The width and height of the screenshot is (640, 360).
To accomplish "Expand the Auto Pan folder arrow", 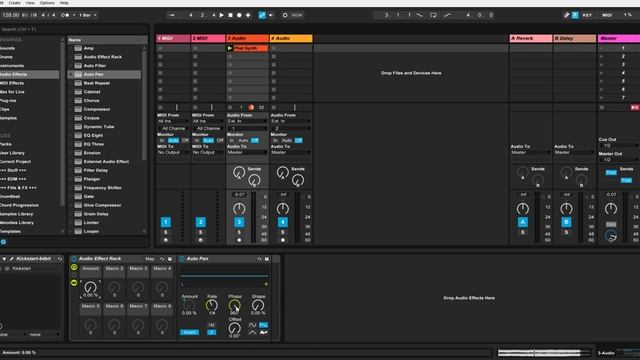I will (x=71, y=74).
